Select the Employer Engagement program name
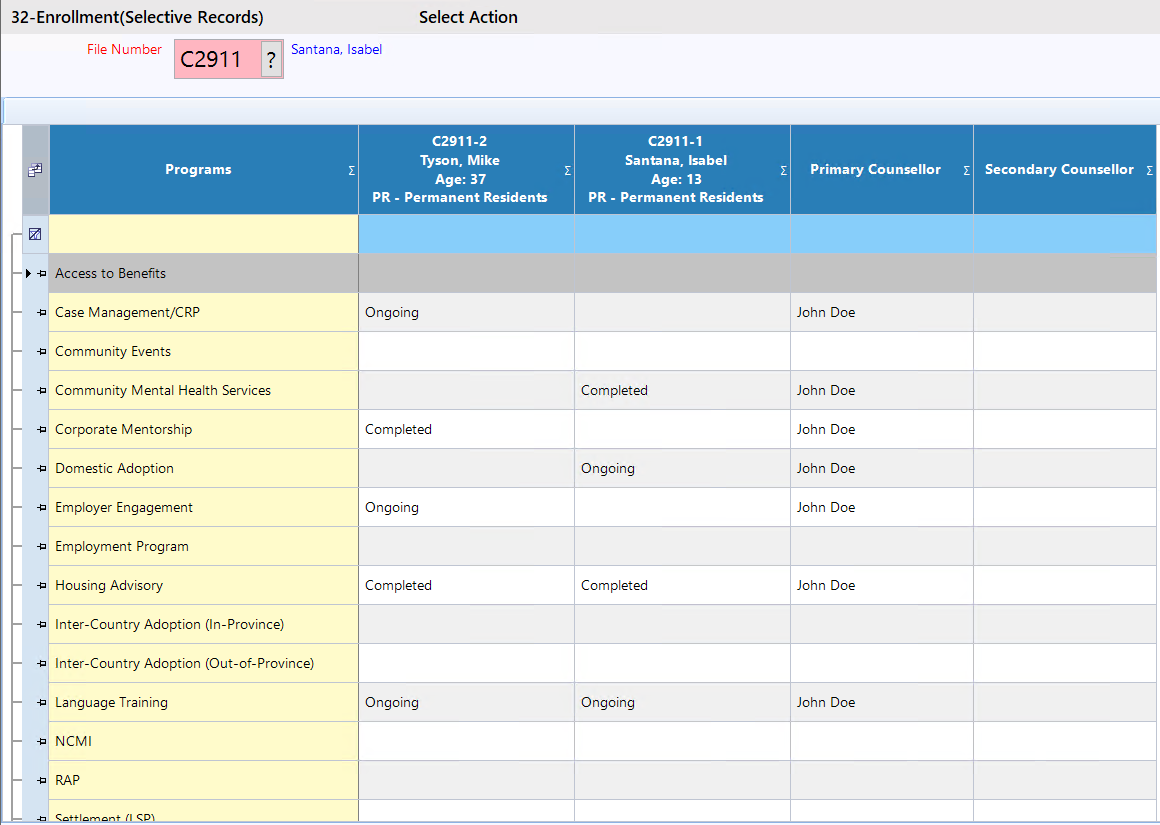Screen dimensions: 1160x825 (x=124, y=508)
